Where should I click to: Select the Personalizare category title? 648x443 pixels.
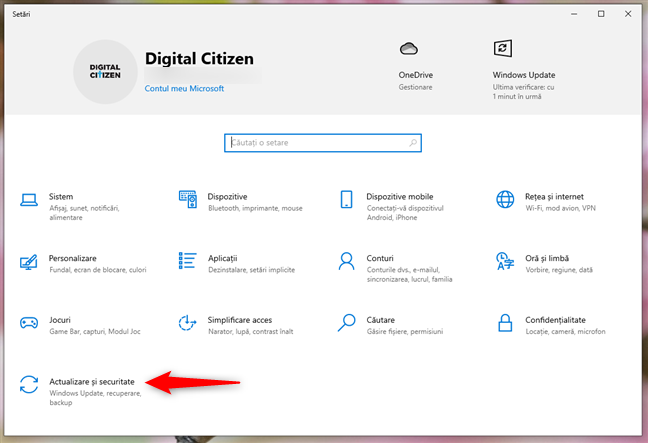[72, 258]
